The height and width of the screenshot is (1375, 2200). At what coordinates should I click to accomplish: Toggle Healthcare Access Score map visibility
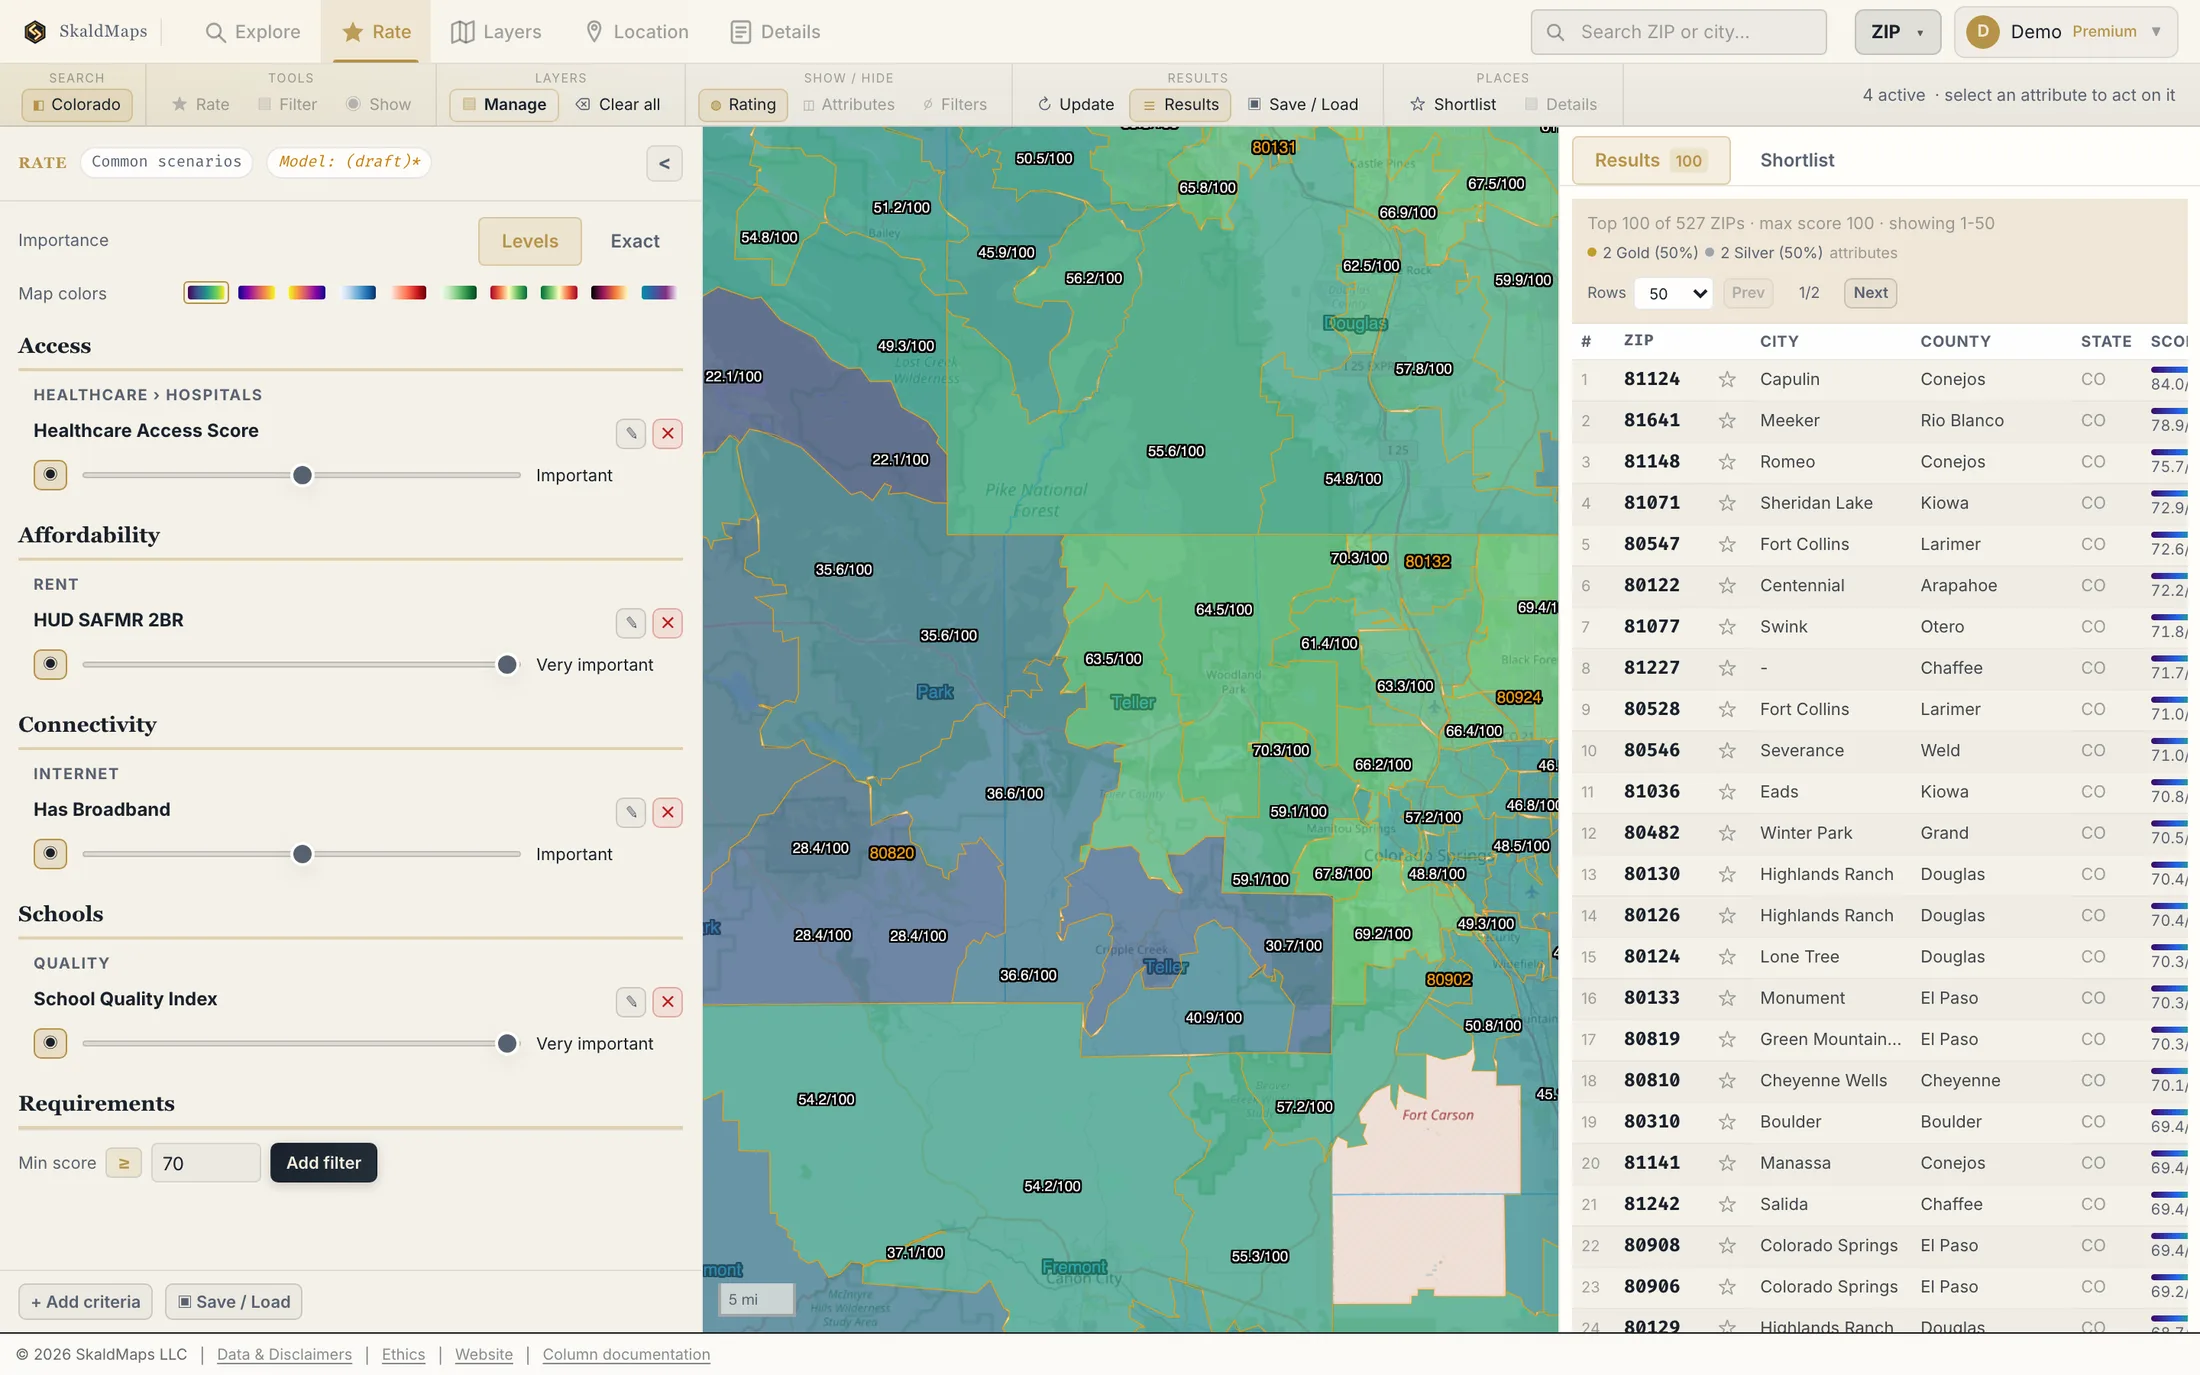click(x=50, y=475)
